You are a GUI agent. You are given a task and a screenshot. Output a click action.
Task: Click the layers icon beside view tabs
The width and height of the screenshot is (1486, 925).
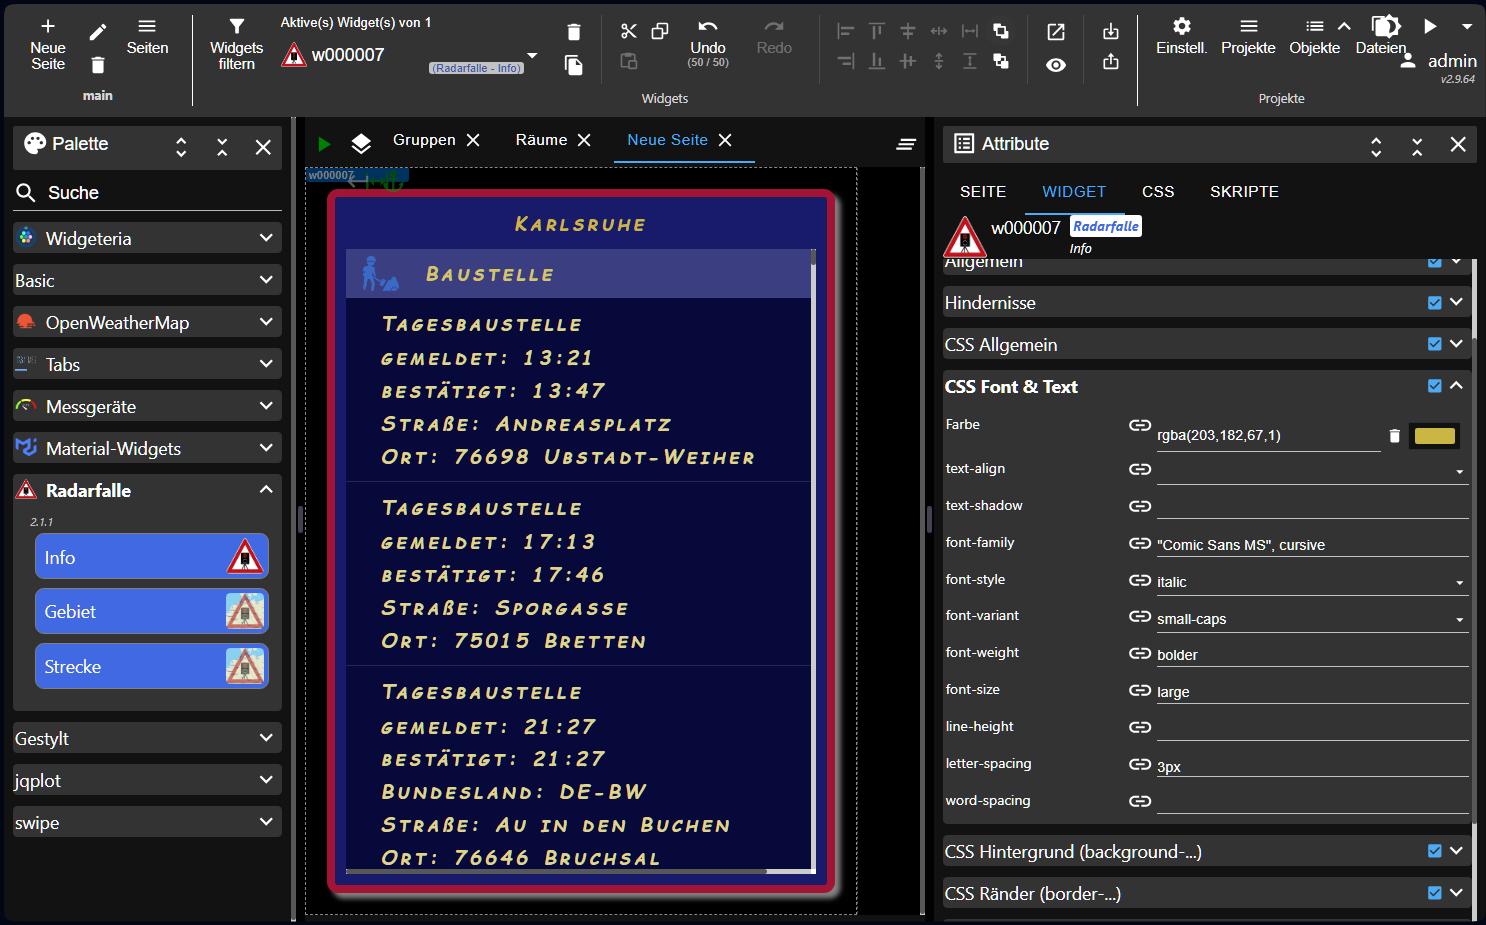point(361,143)
